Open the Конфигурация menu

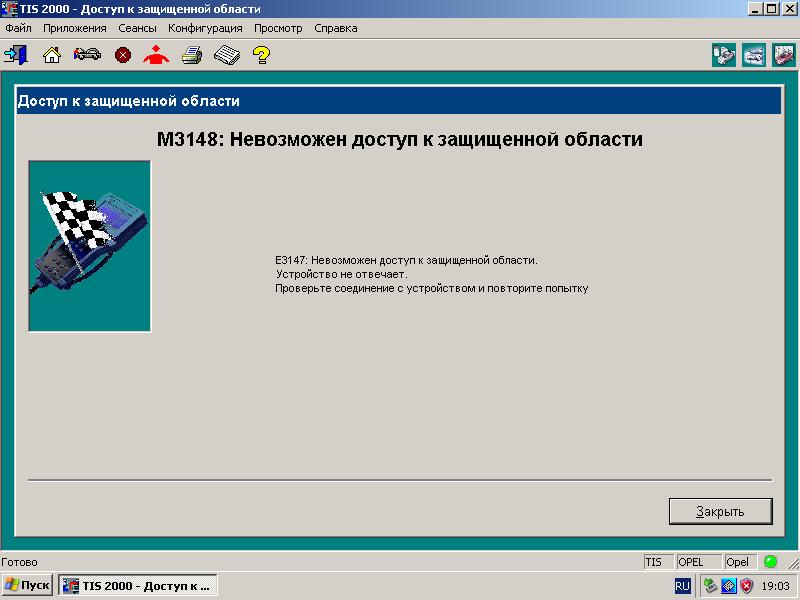205,28
